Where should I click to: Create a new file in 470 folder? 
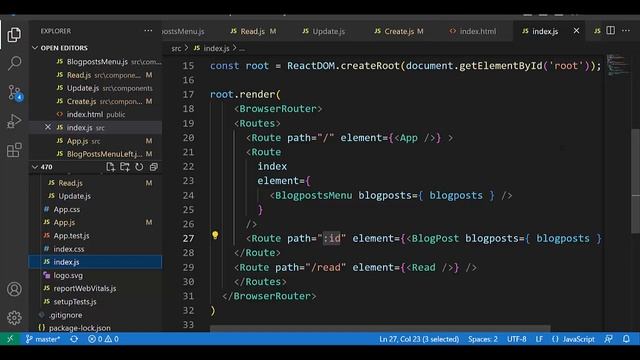(110, 167)
